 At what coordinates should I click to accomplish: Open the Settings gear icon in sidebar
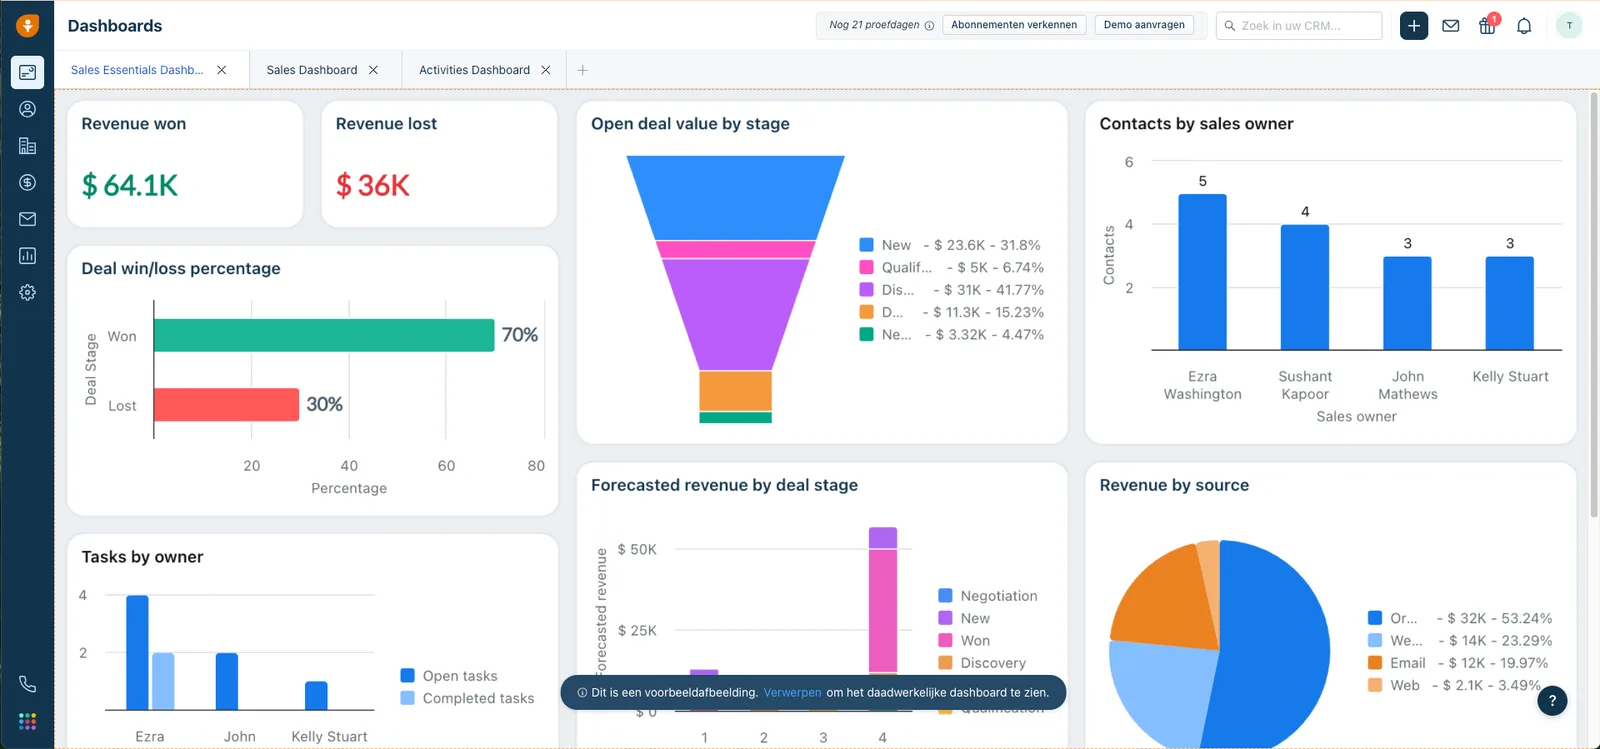tap(27, 292)
